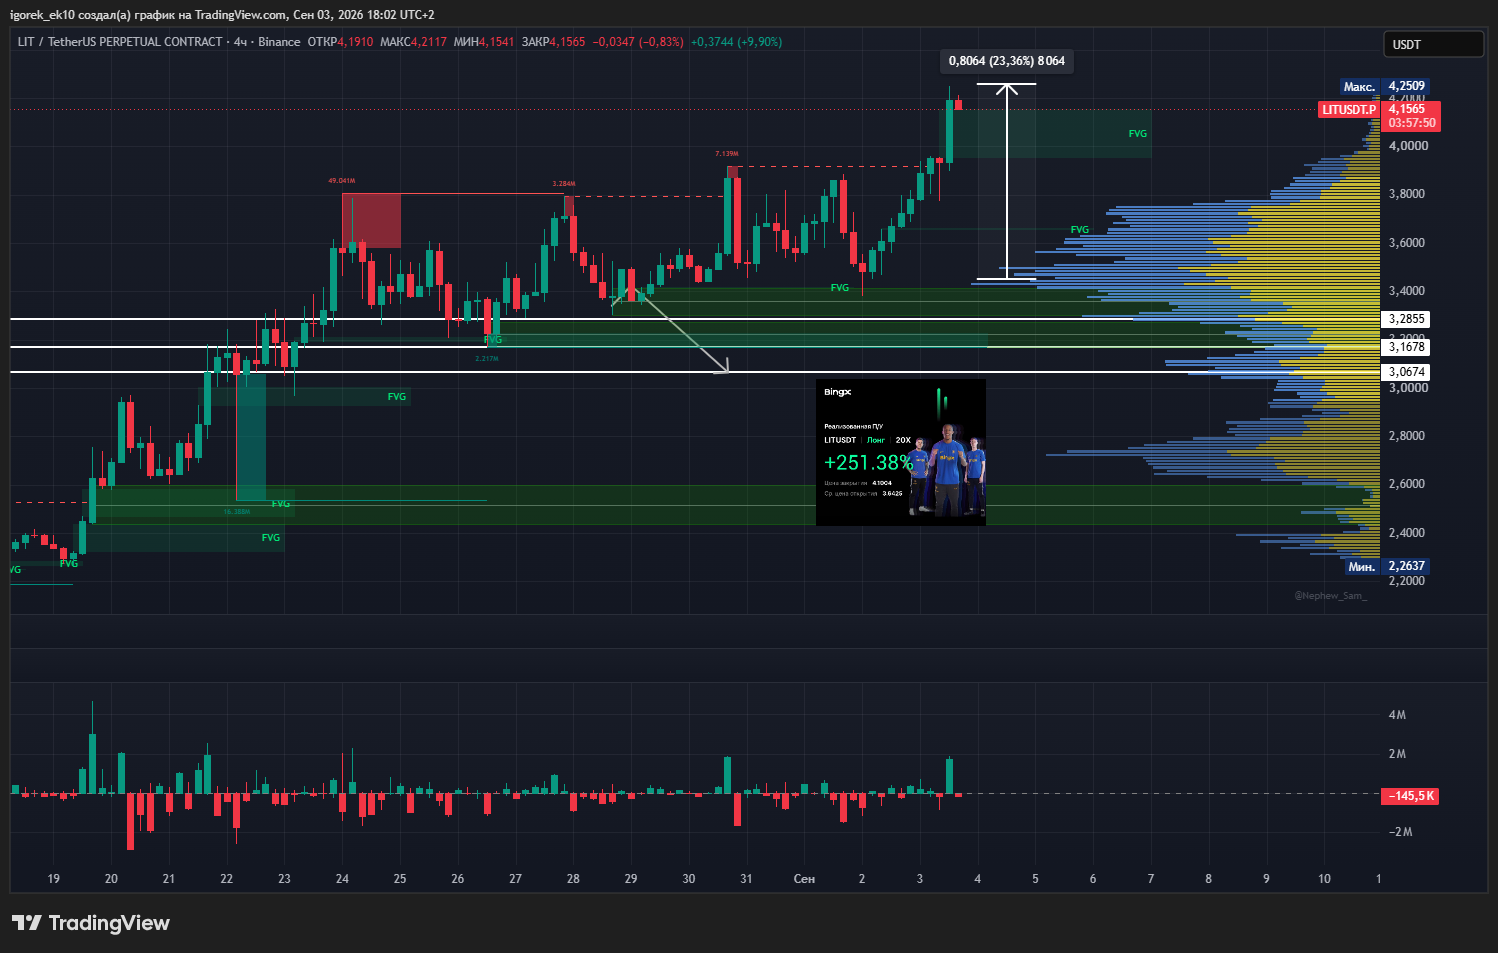The image size is (1498, 953).
Task: Click the 2,8000 price axis level
Action: 1408,436
